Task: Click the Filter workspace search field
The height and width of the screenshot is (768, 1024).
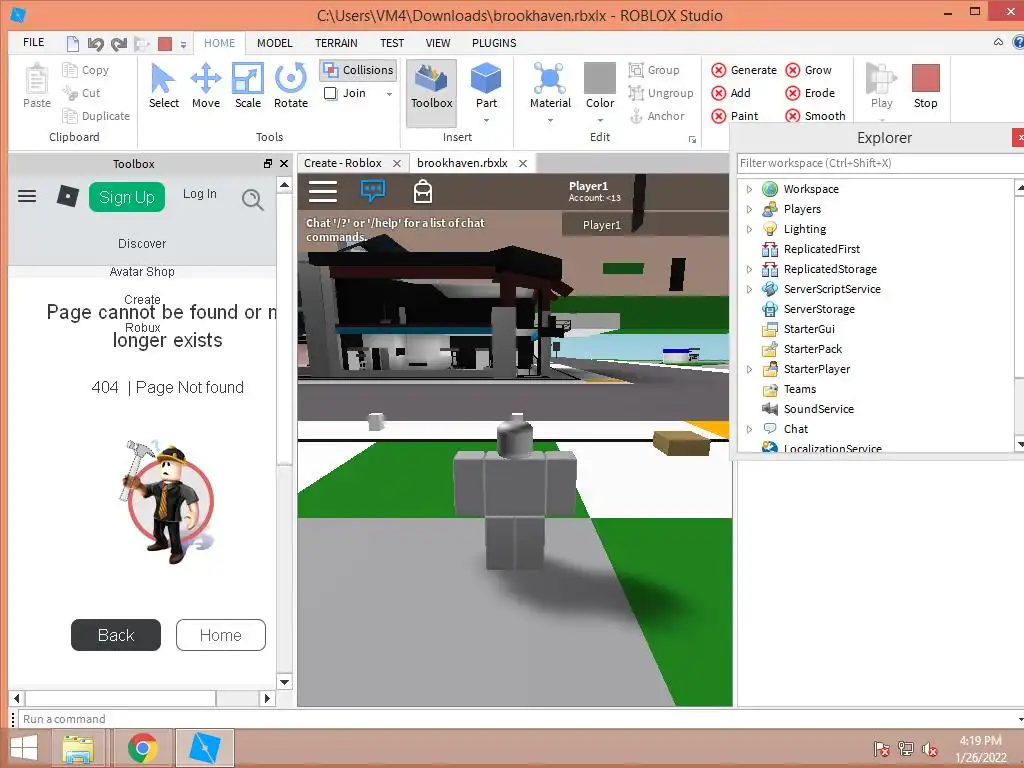Action: pos(880,163)
